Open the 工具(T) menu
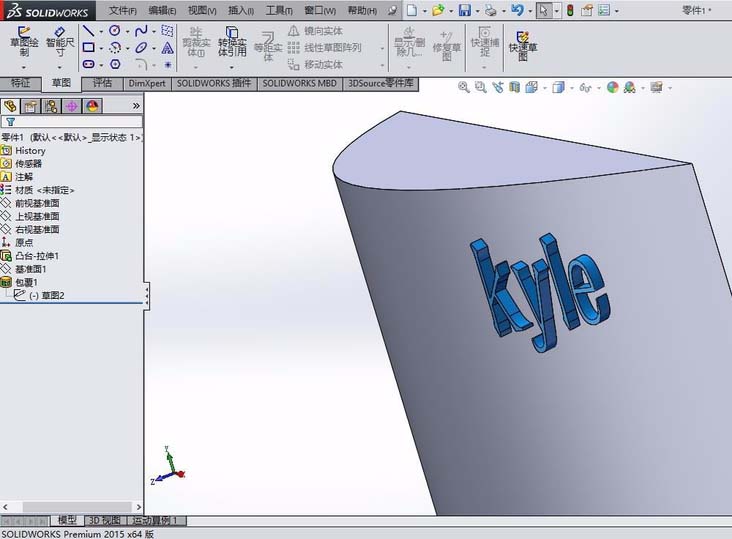The width and height of the screenshot is (732, 539). pos(279,10)
